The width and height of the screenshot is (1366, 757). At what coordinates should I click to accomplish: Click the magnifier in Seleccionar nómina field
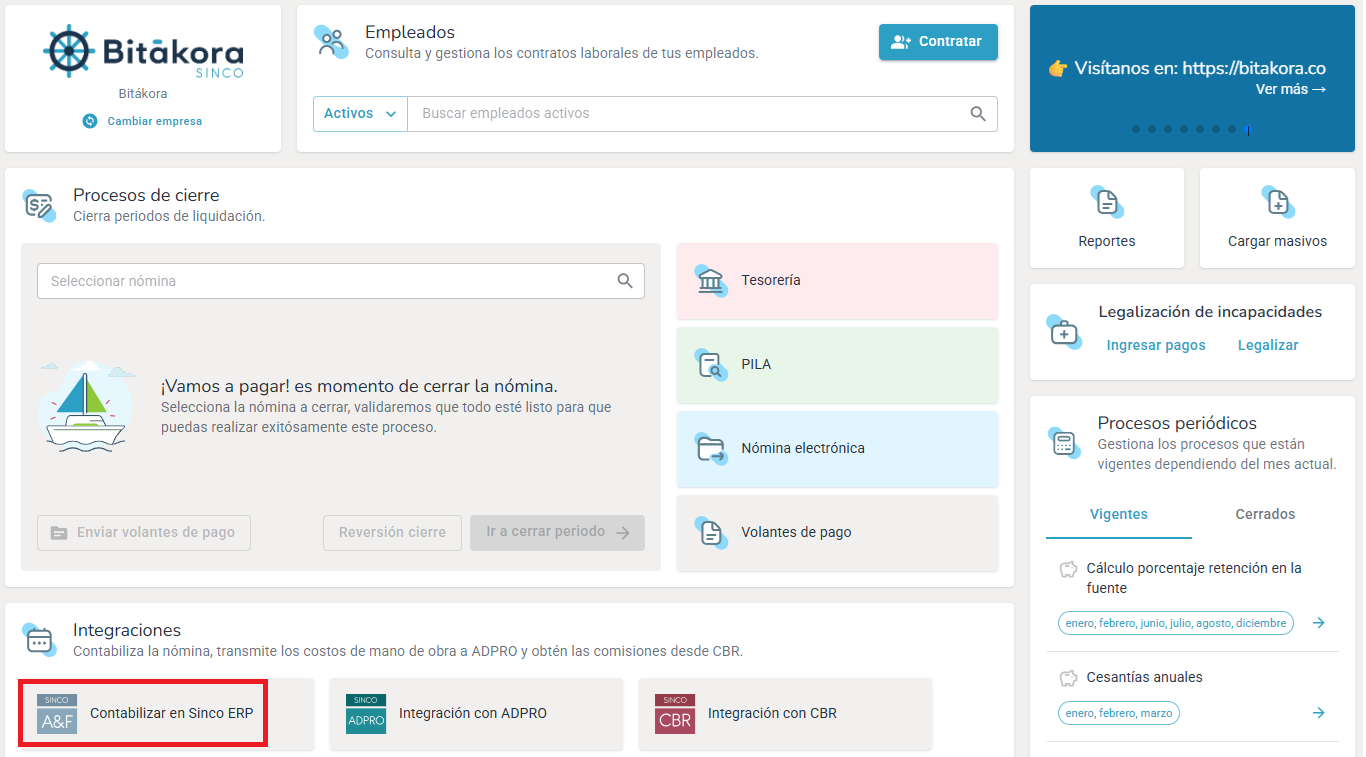coord(625,281)
